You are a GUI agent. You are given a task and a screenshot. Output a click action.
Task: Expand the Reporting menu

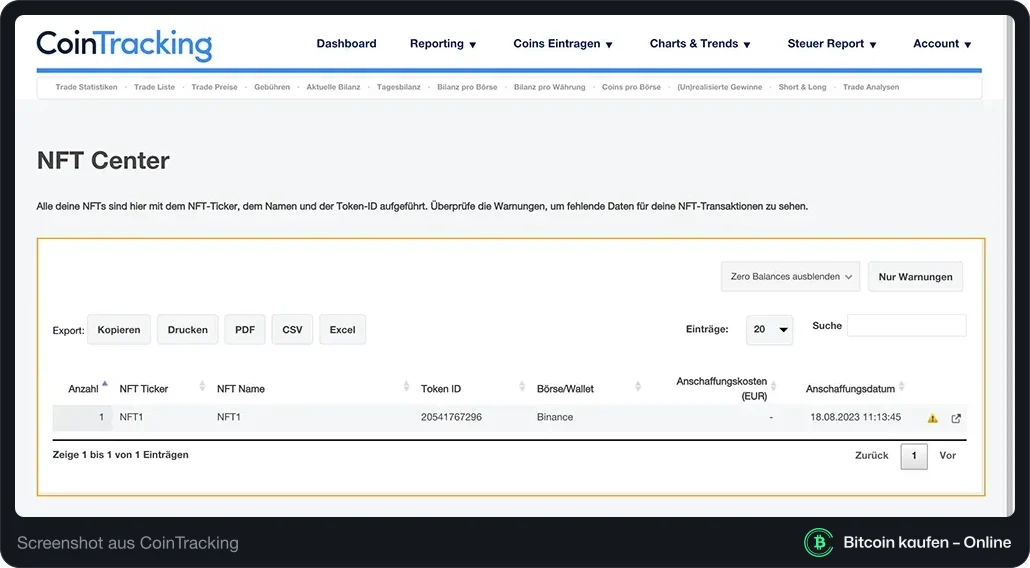pyautogui.click(x=443, y=44)
